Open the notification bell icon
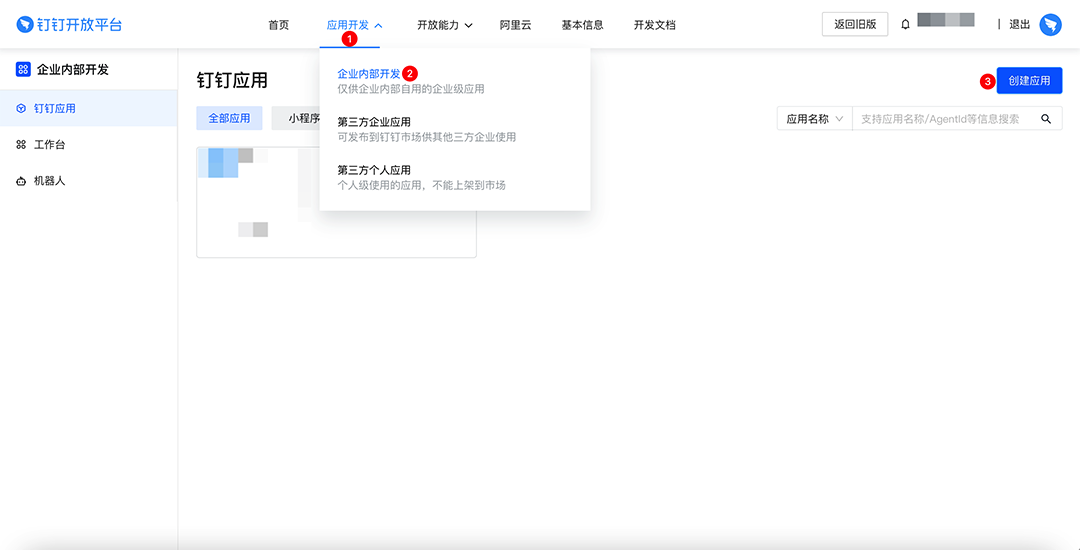Image resolution: width=1080 pixels, height=550 pixels. coord(905,25)
